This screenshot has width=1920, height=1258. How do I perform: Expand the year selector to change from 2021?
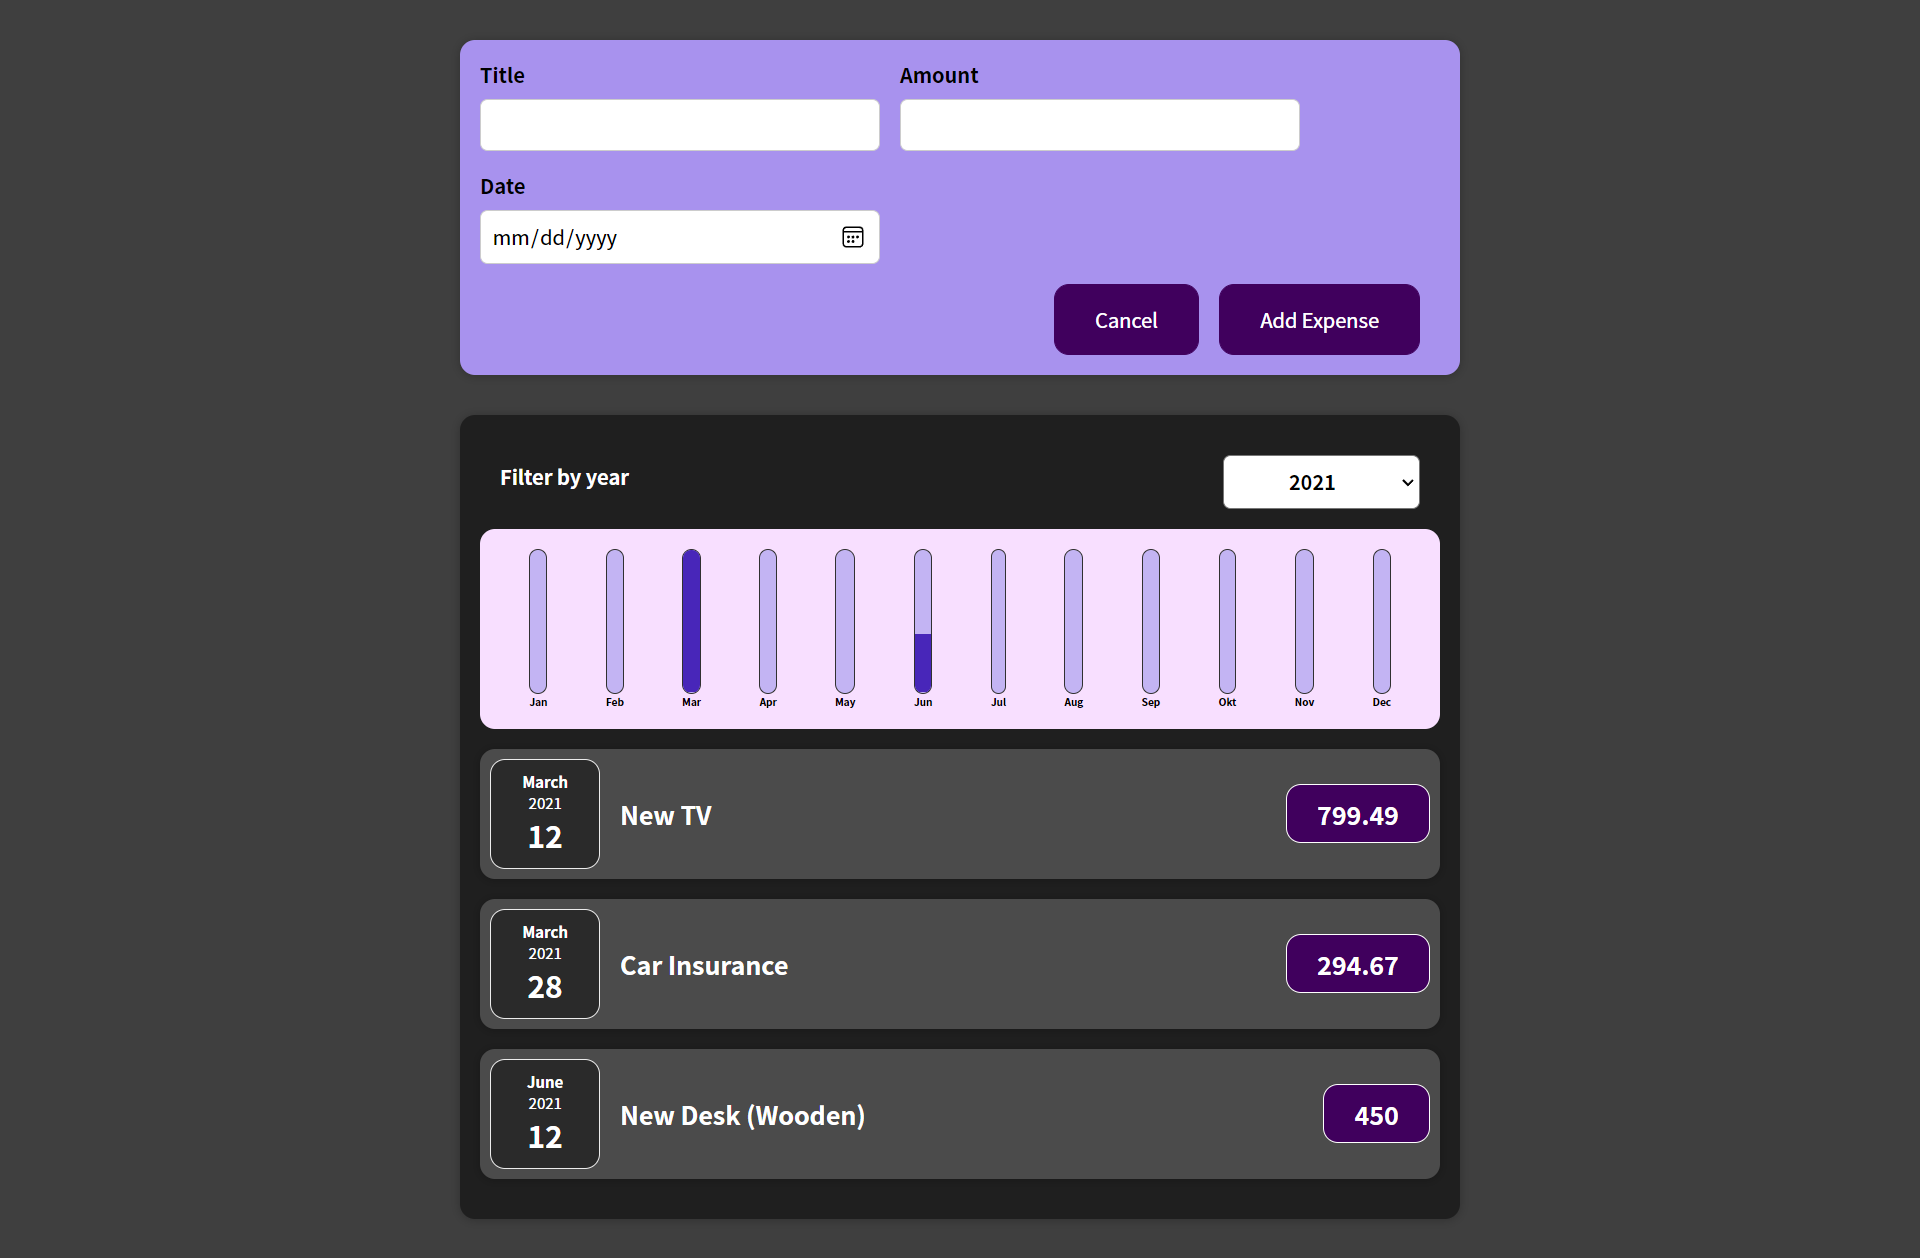tap(1321, 481)
